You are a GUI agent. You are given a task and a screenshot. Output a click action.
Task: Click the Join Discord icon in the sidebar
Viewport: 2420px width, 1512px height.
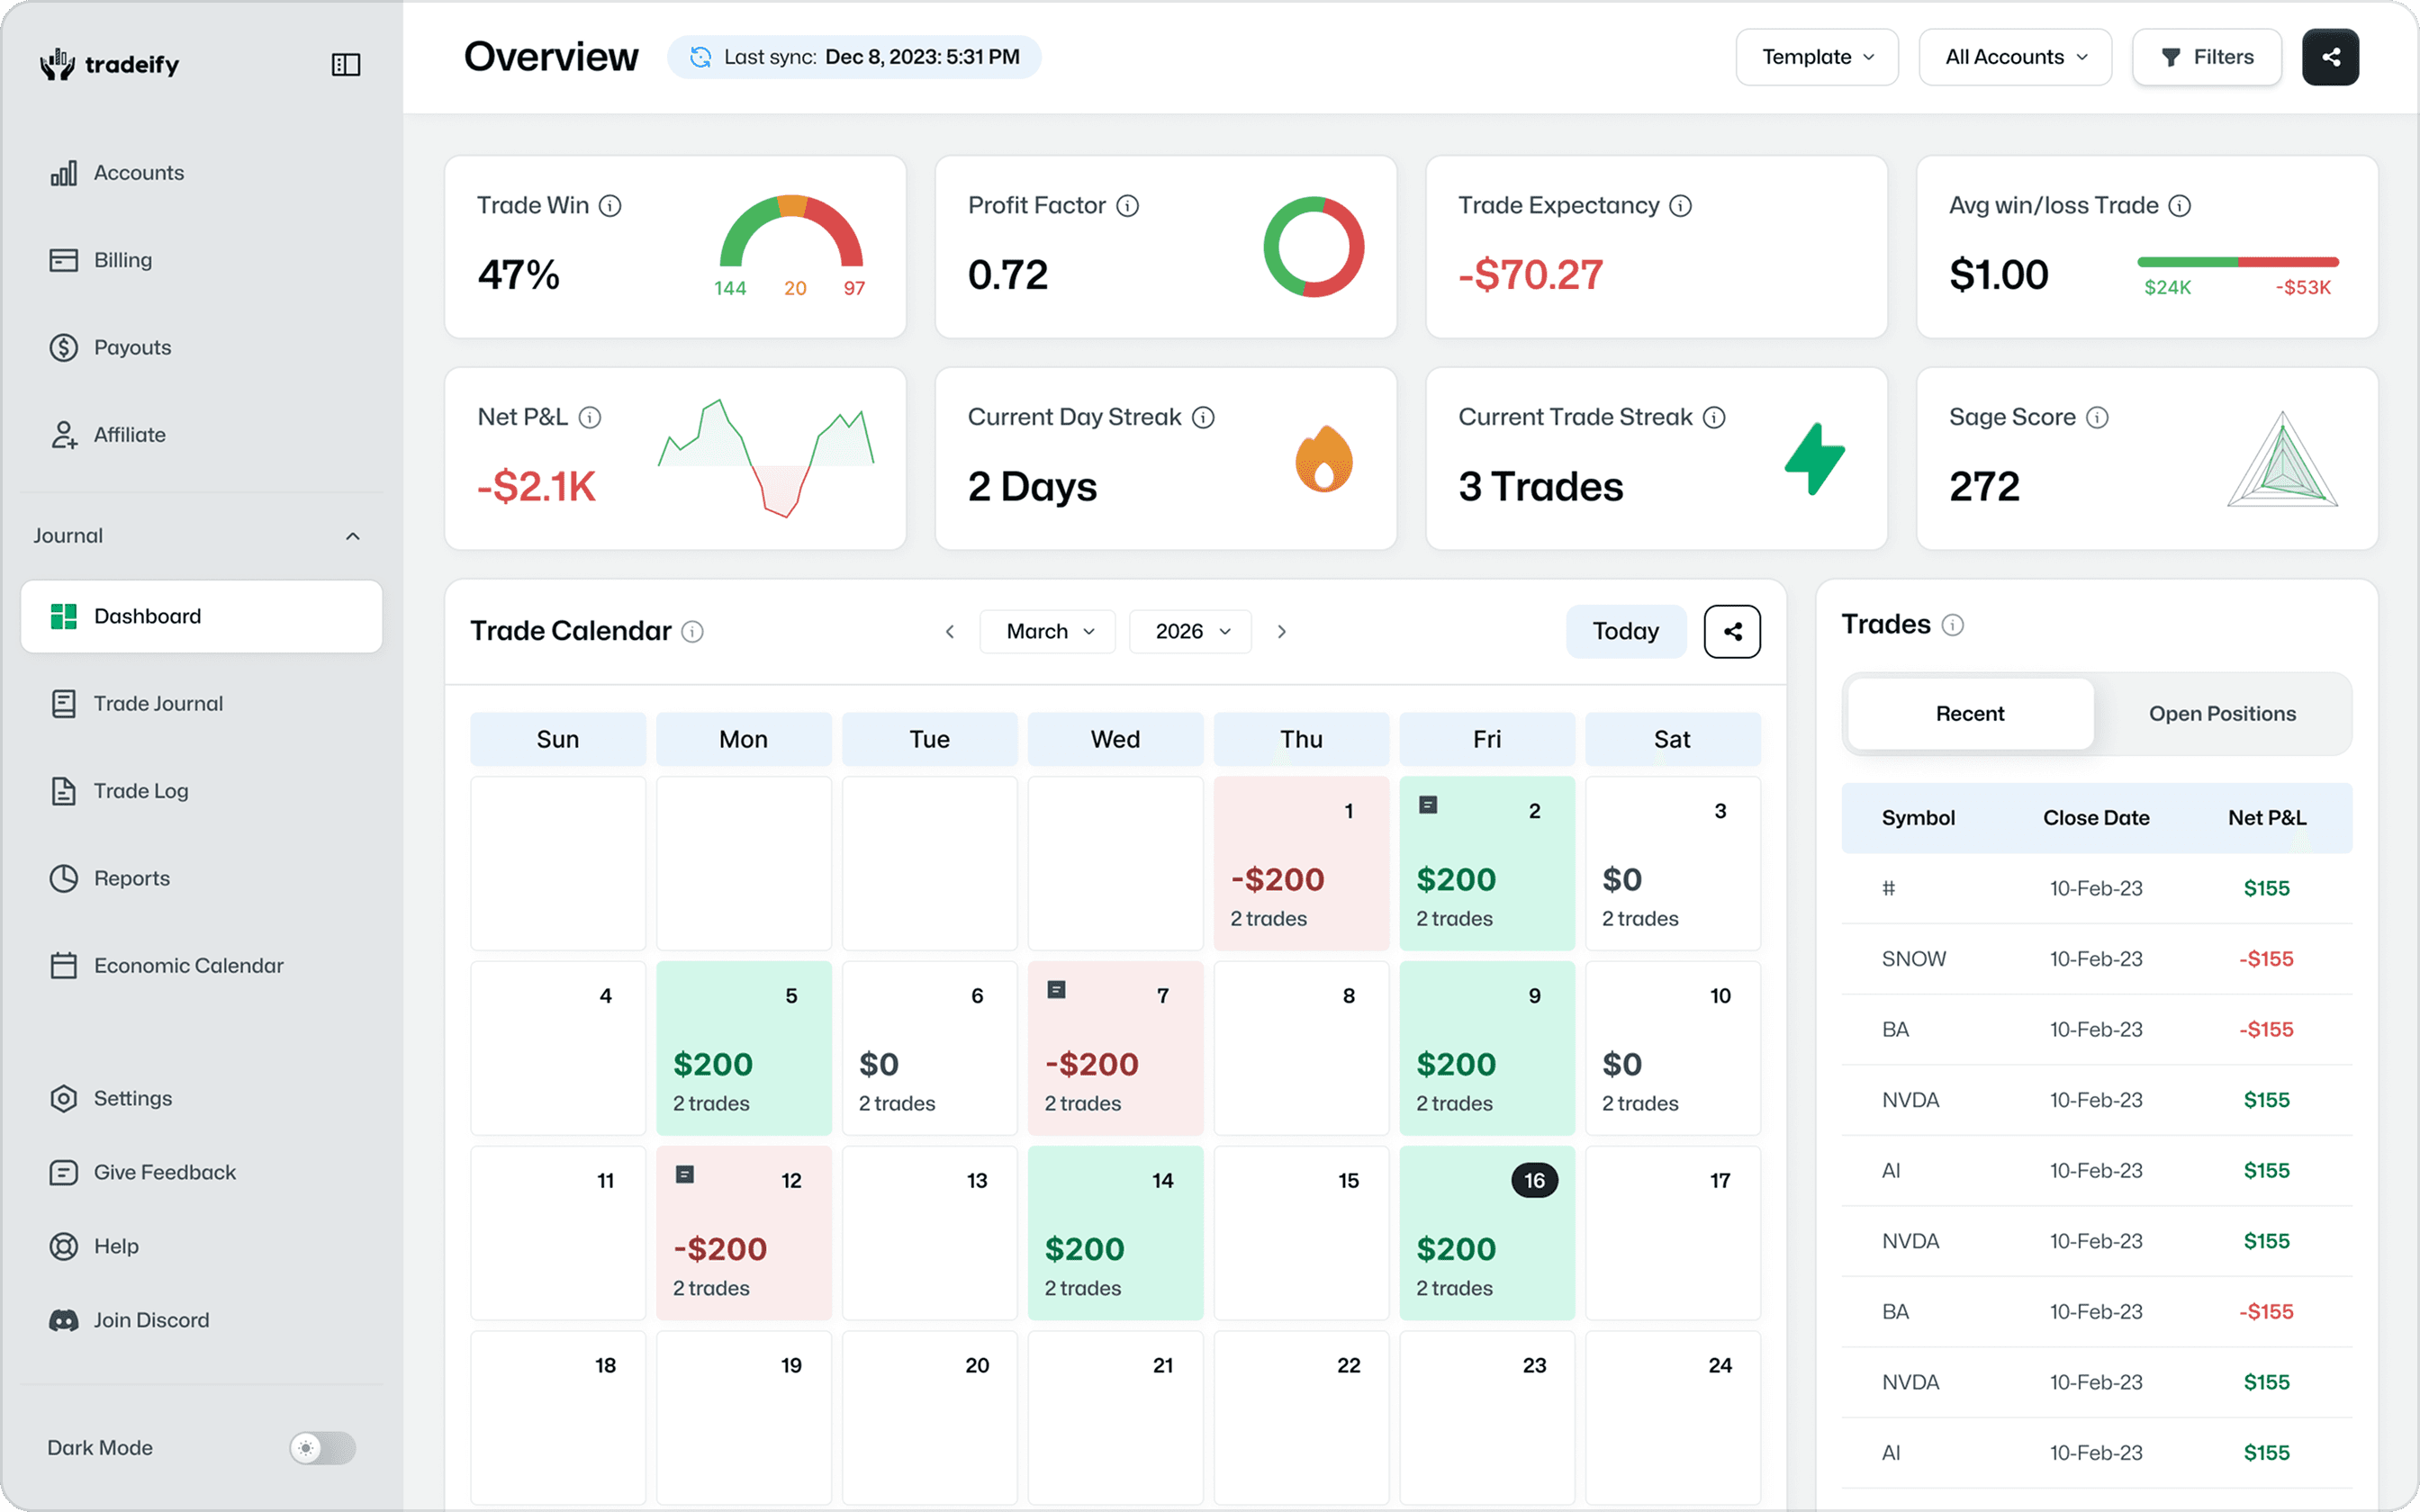(64, 1320)
